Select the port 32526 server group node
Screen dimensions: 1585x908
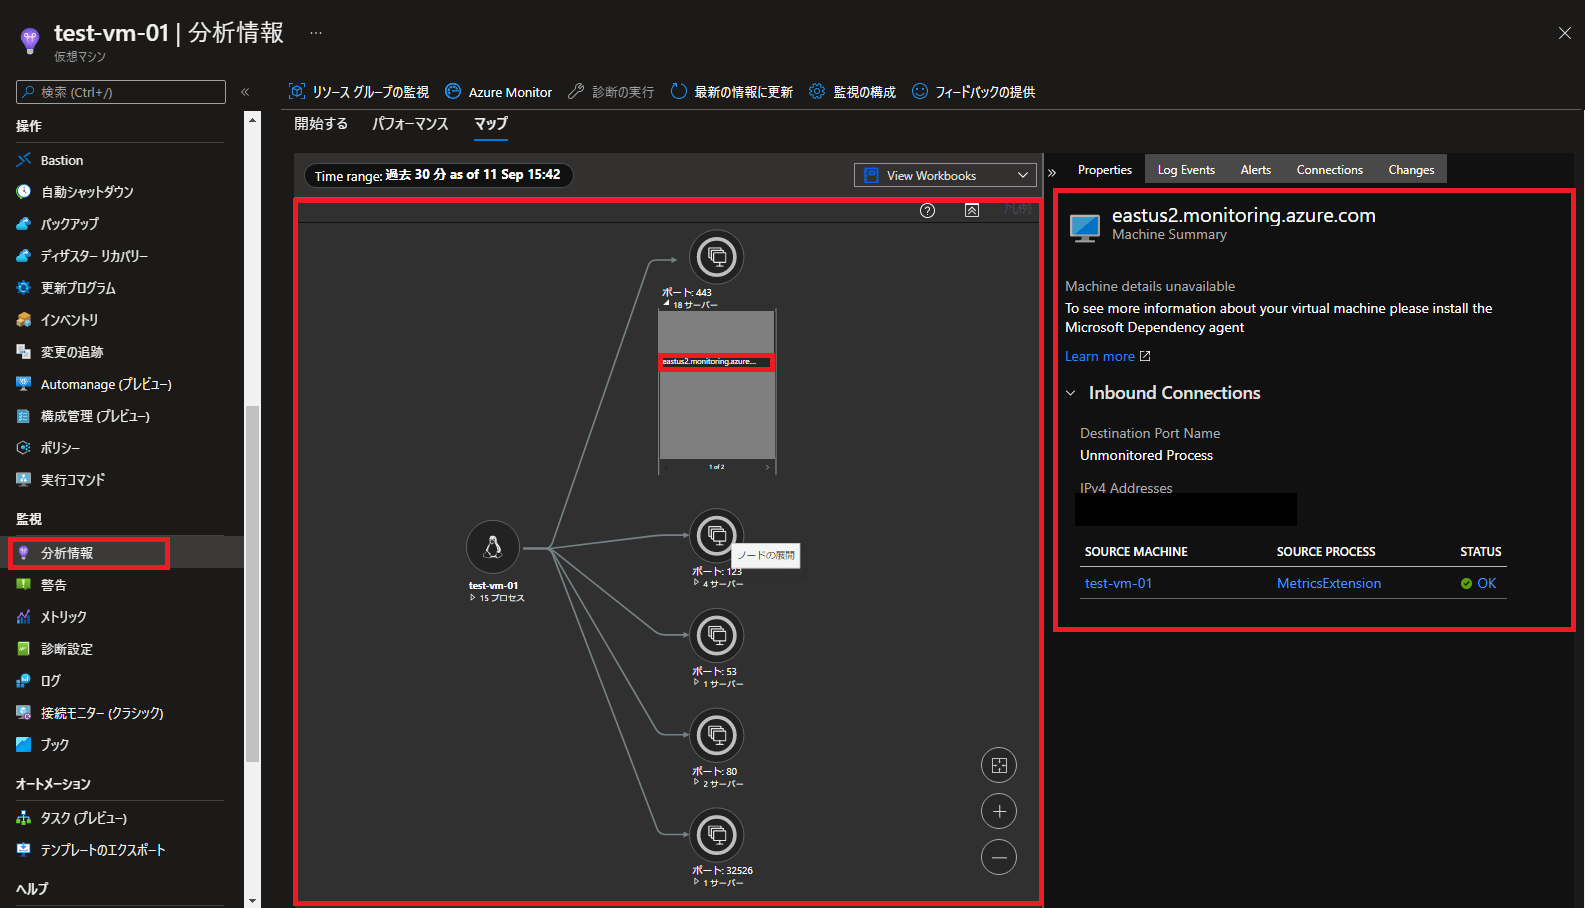coord(717,834)
